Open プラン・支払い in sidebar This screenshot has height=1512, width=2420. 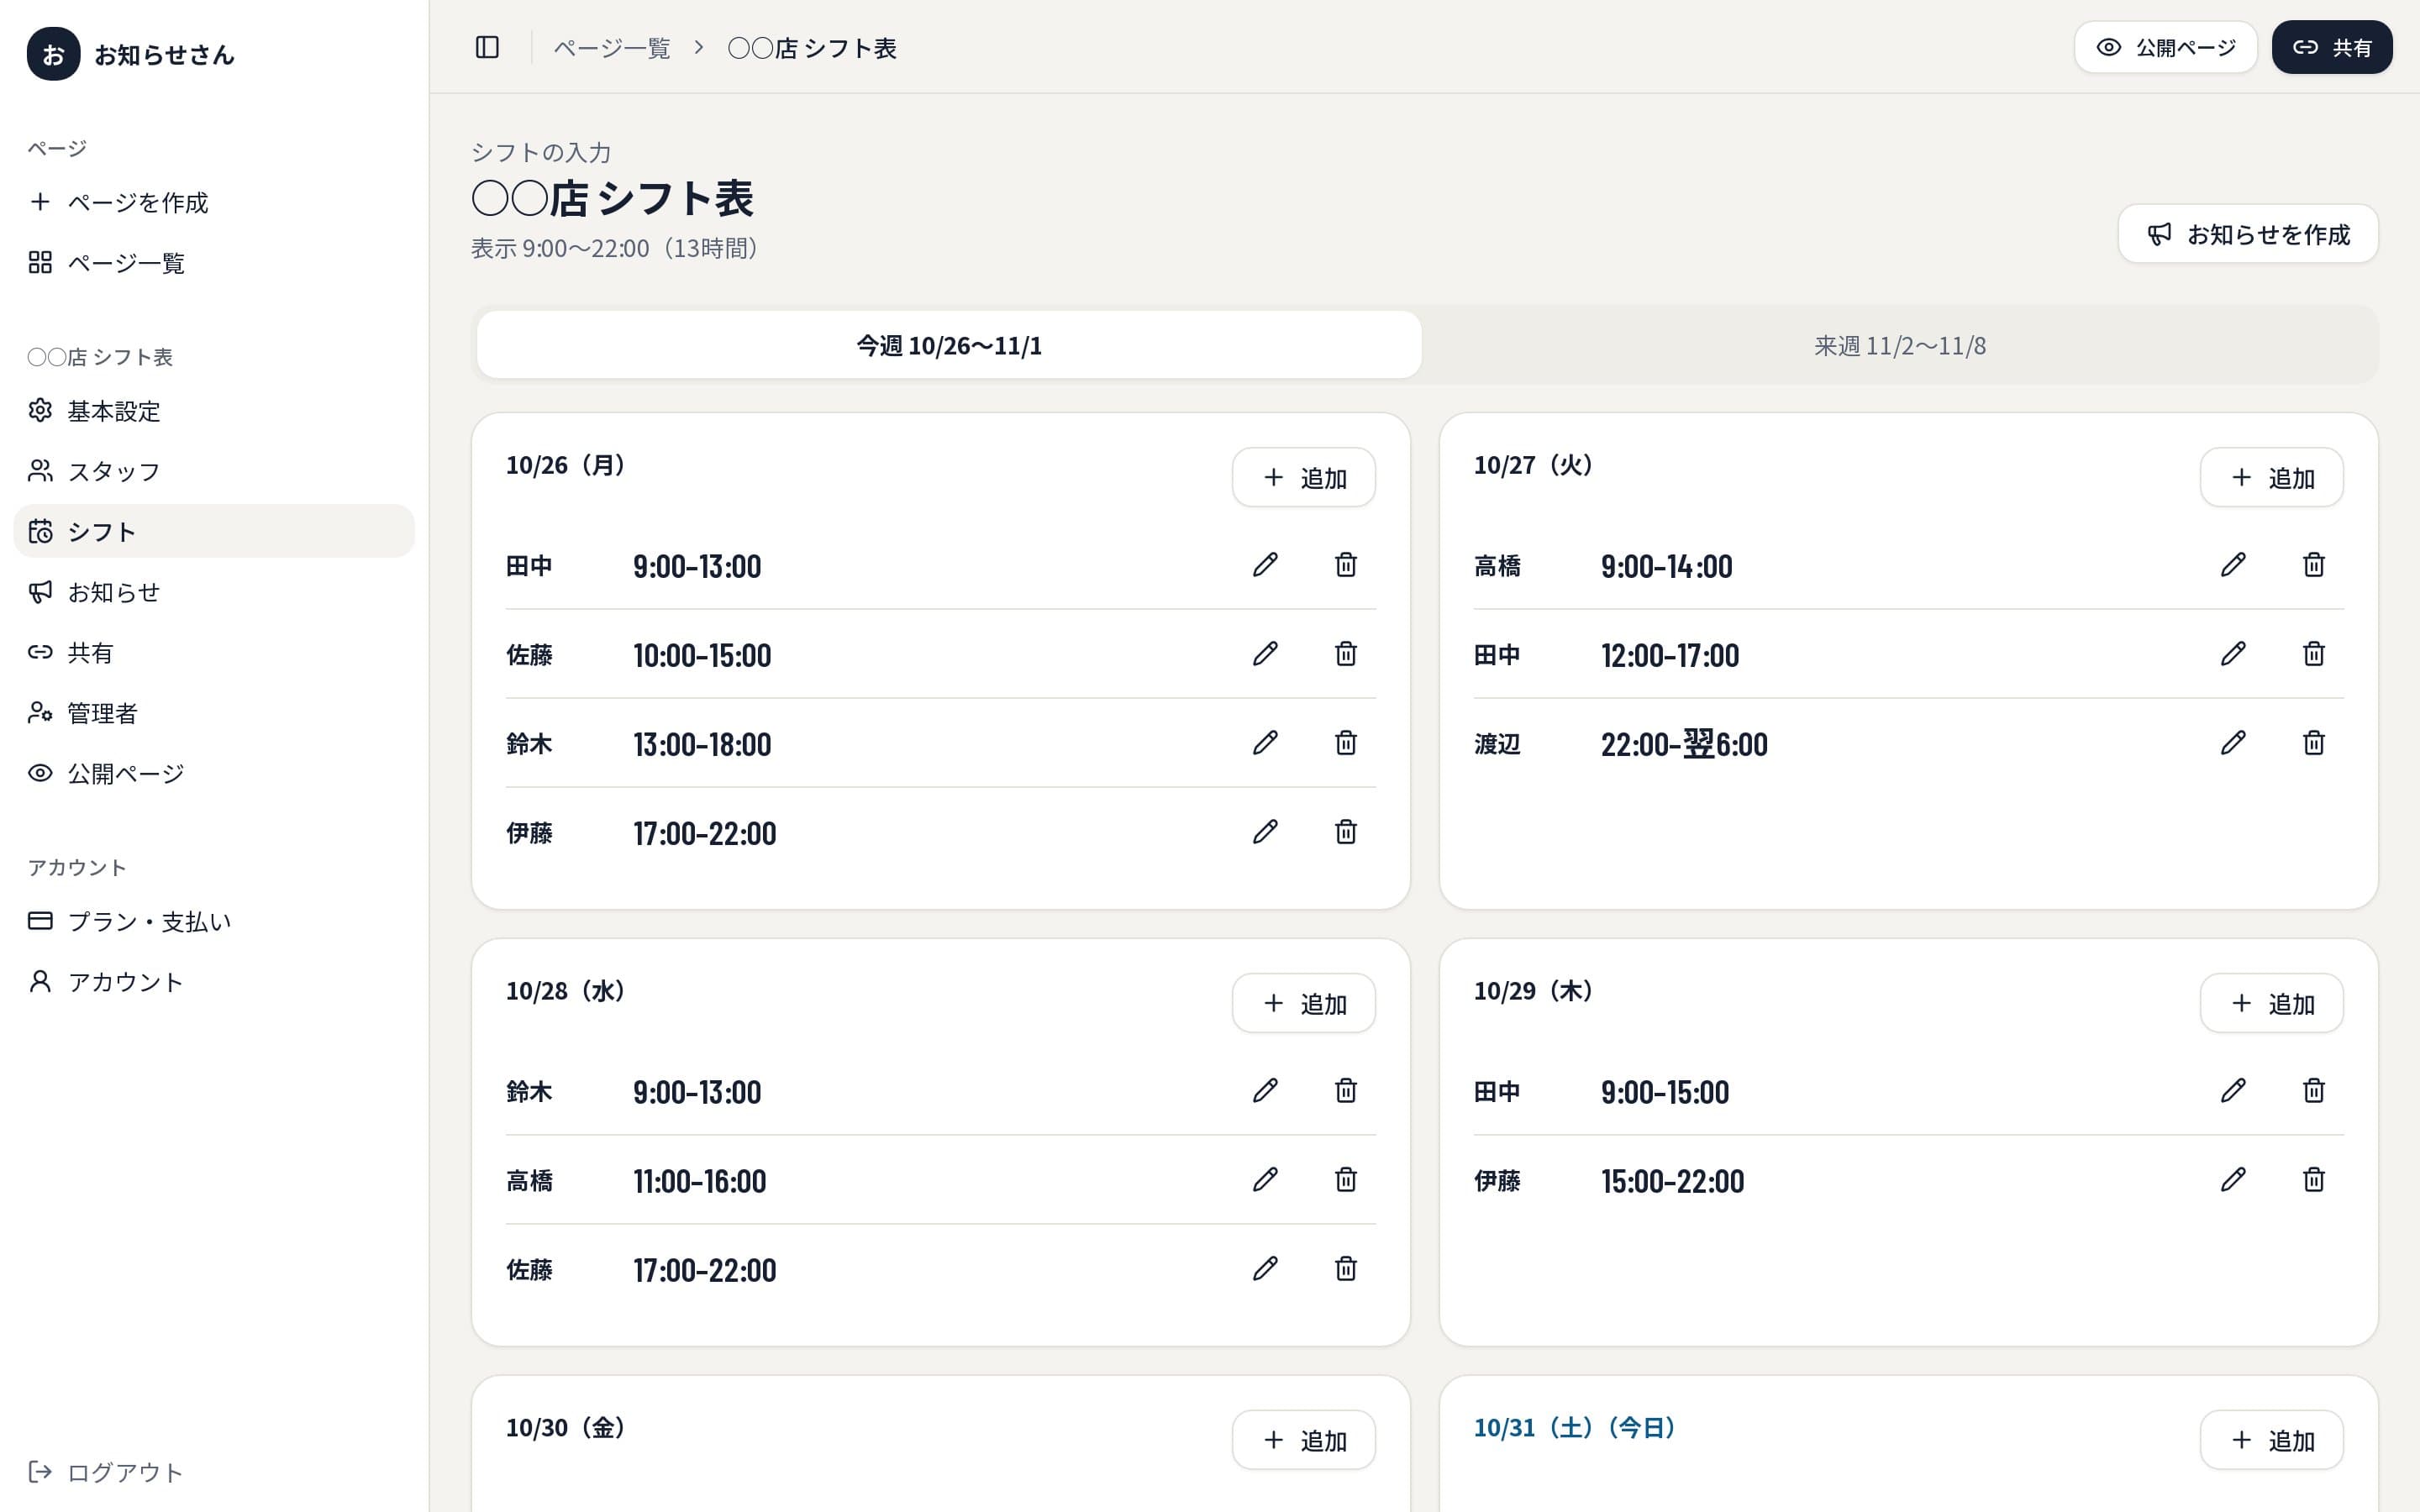214,921
